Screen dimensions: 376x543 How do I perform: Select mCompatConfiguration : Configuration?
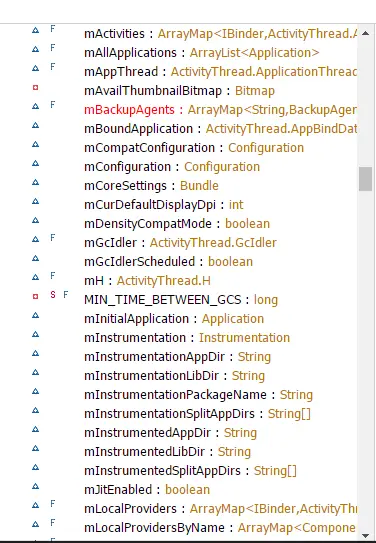click(x=194, y=148)
